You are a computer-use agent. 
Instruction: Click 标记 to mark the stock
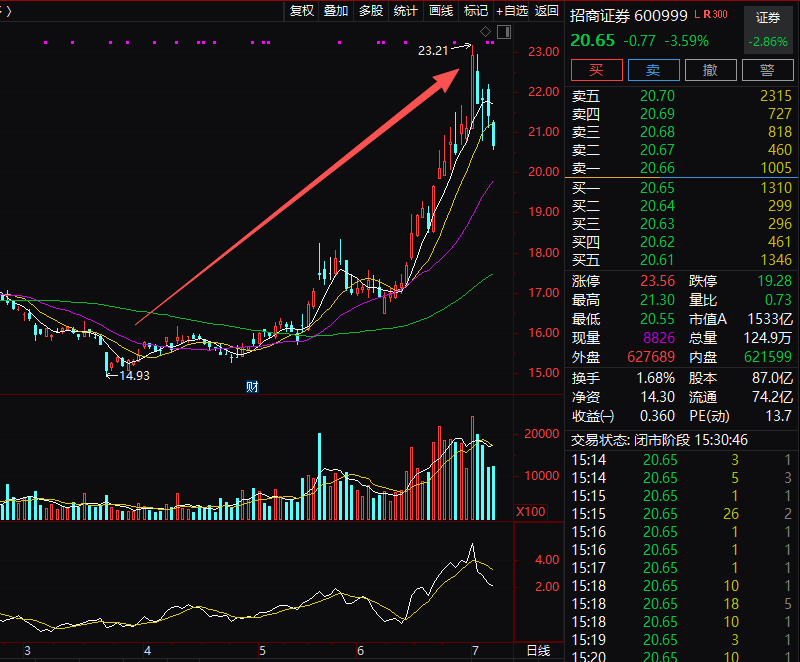click(476, 11)
